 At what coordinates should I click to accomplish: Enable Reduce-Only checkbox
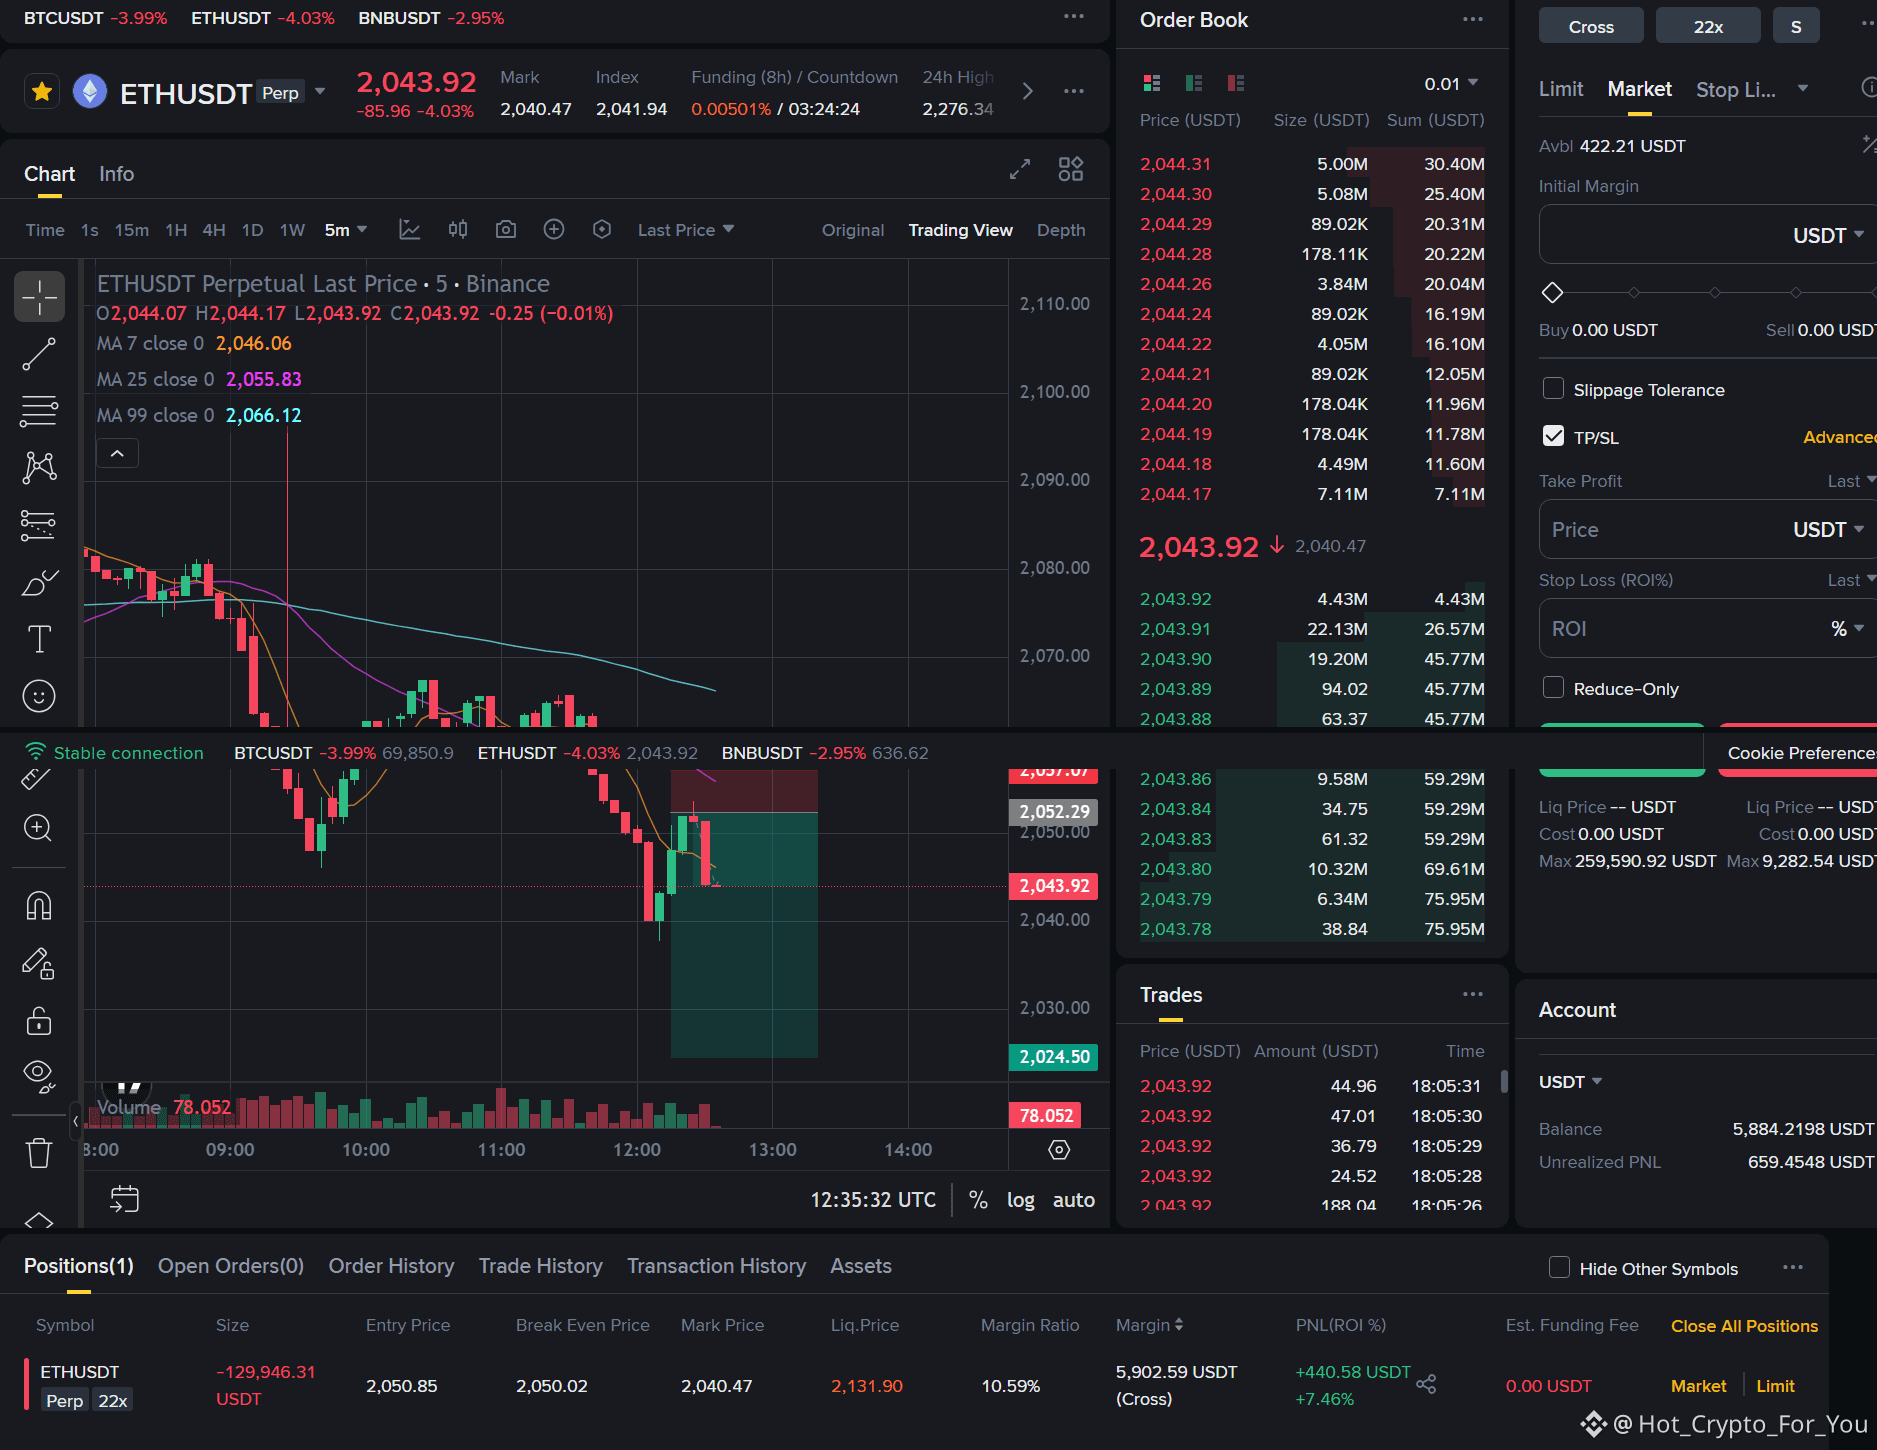[1553, 688]
